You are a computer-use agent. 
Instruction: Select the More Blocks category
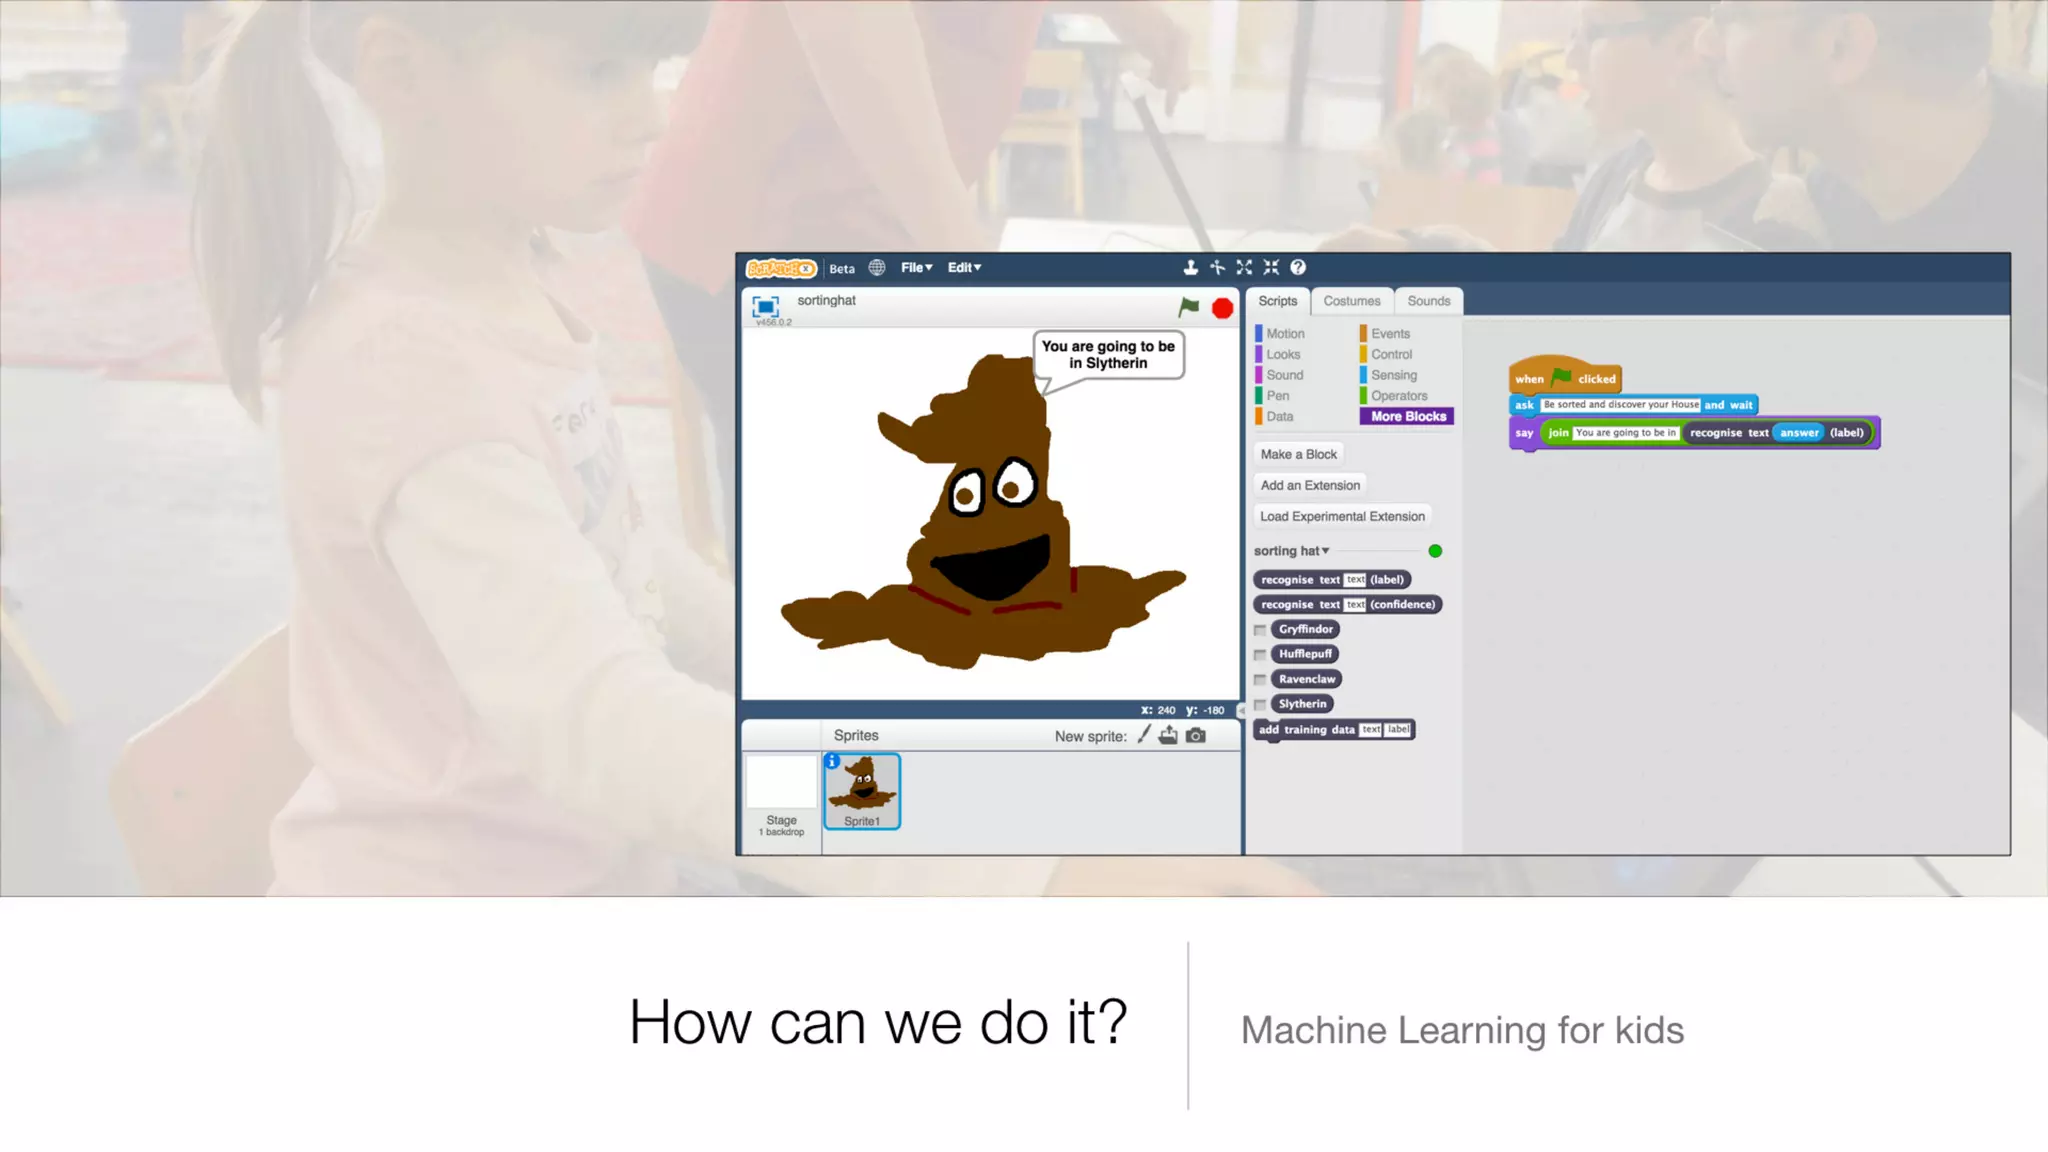pos(1407,417)
